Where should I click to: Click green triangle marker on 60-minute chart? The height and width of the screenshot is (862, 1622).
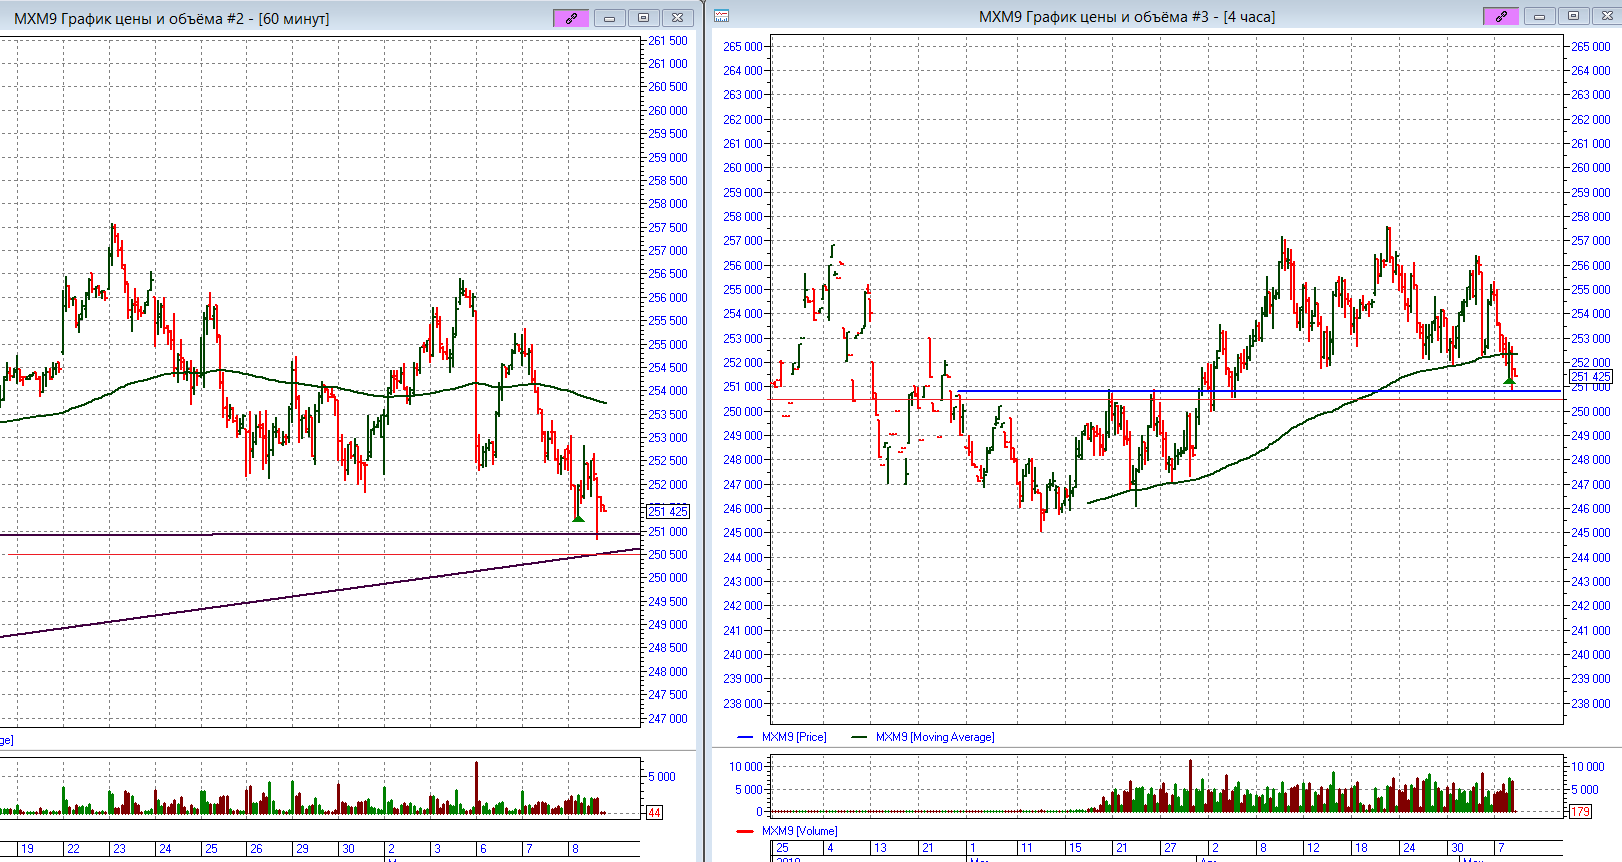(x=578, y=517)
